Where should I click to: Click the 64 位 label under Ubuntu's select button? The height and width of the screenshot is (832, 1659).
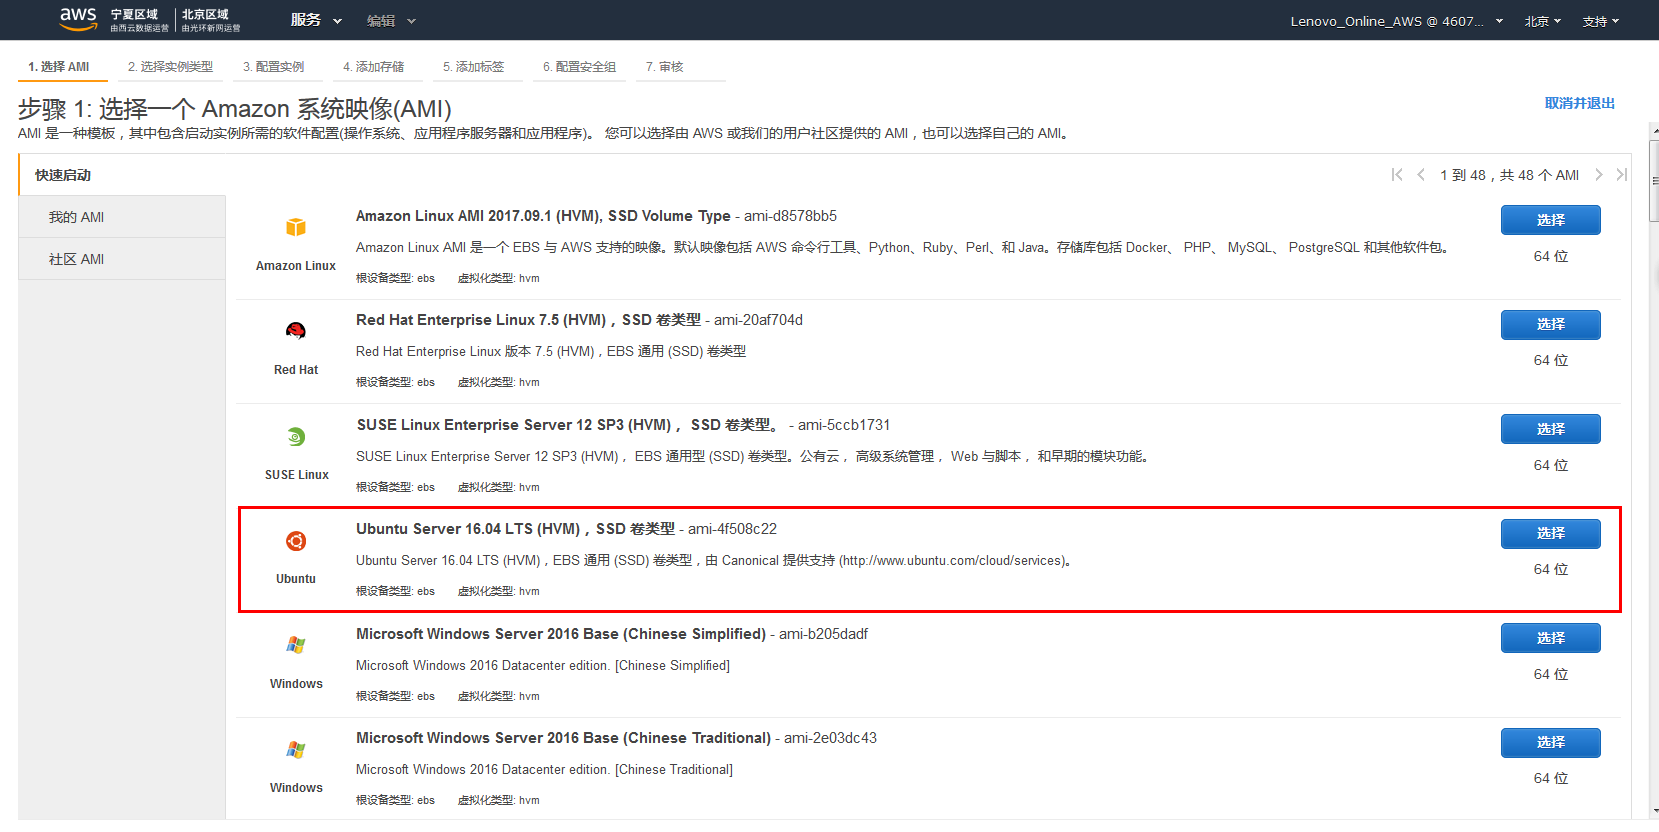[1550, 569]
